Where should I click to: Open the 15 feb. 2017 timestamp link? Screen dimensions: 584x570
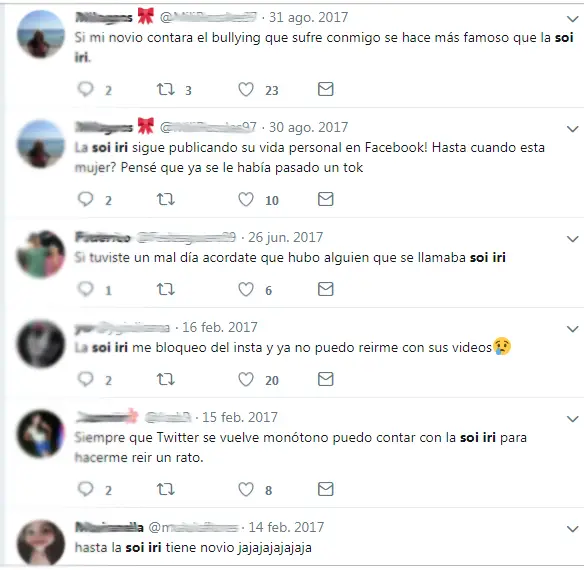(x=240, y=417)
